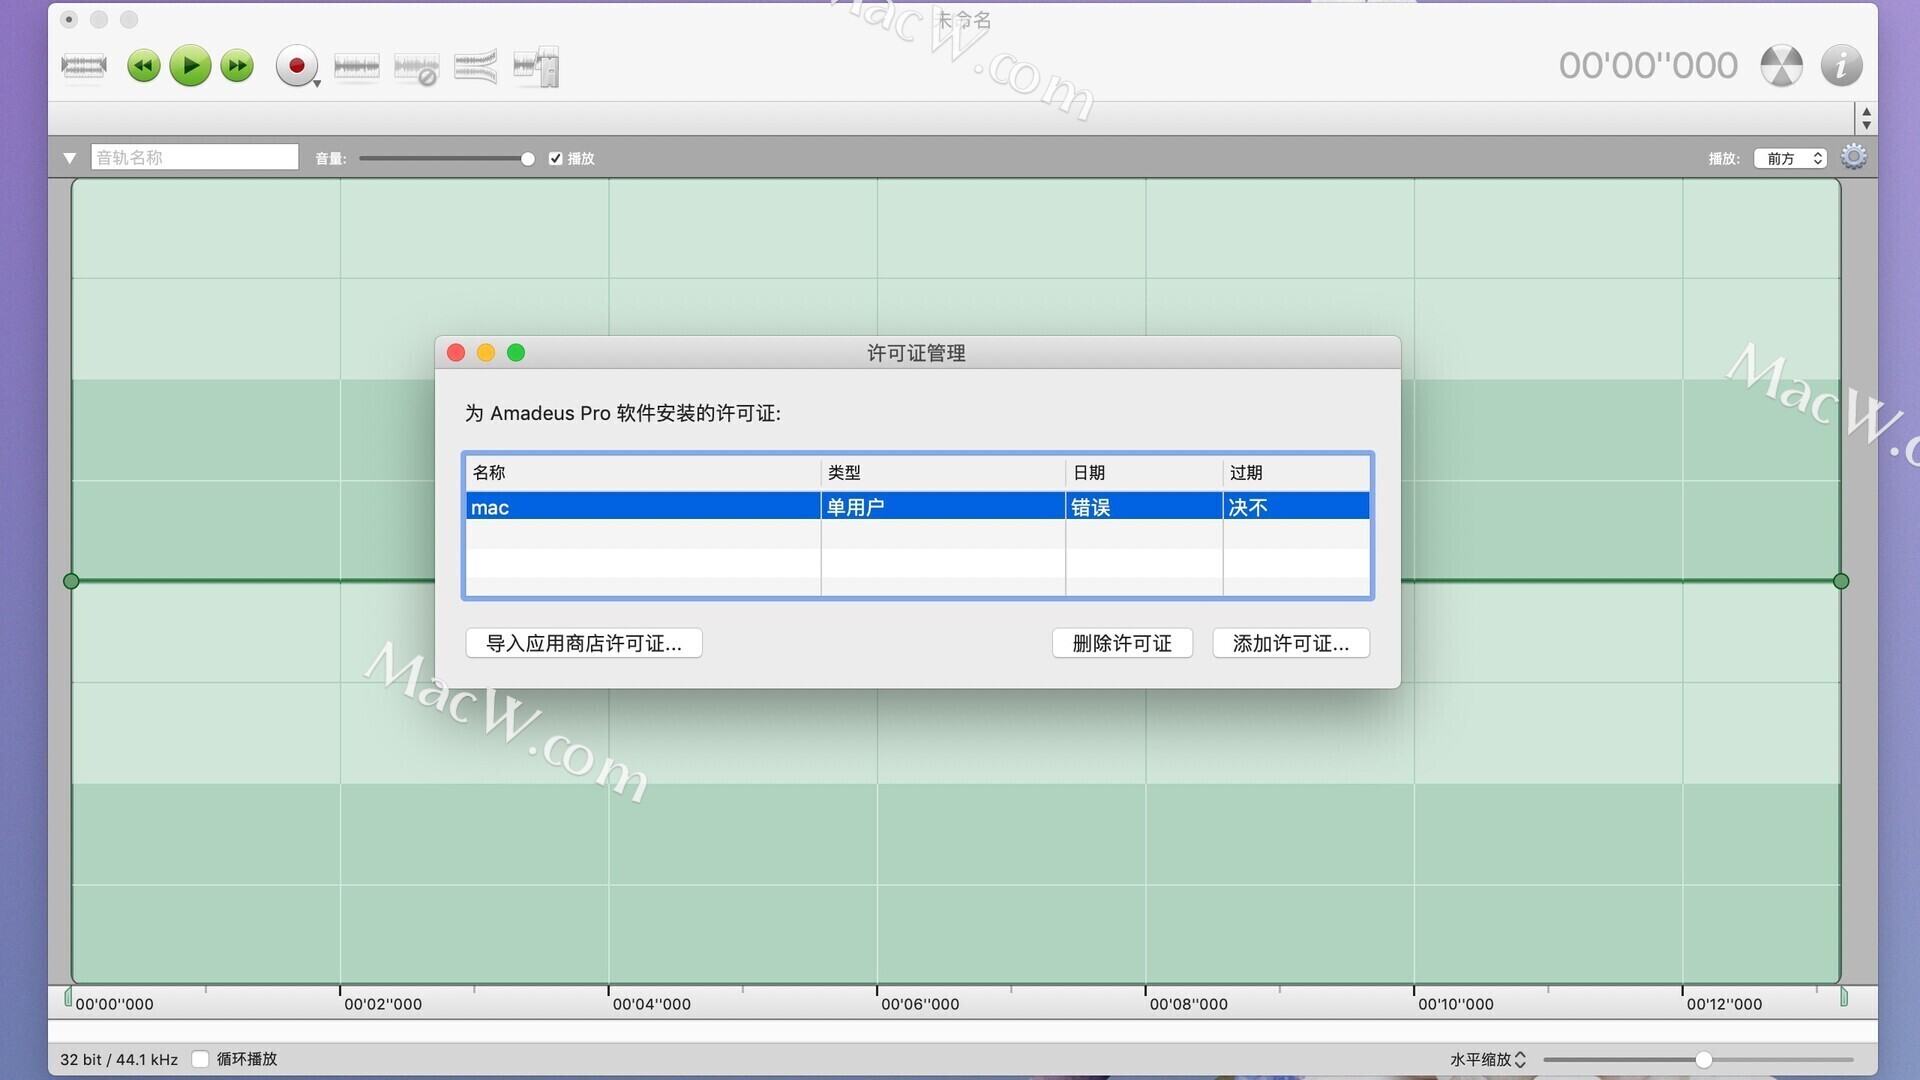Click the 00'02''000 timeline marker

point(383,1004)
